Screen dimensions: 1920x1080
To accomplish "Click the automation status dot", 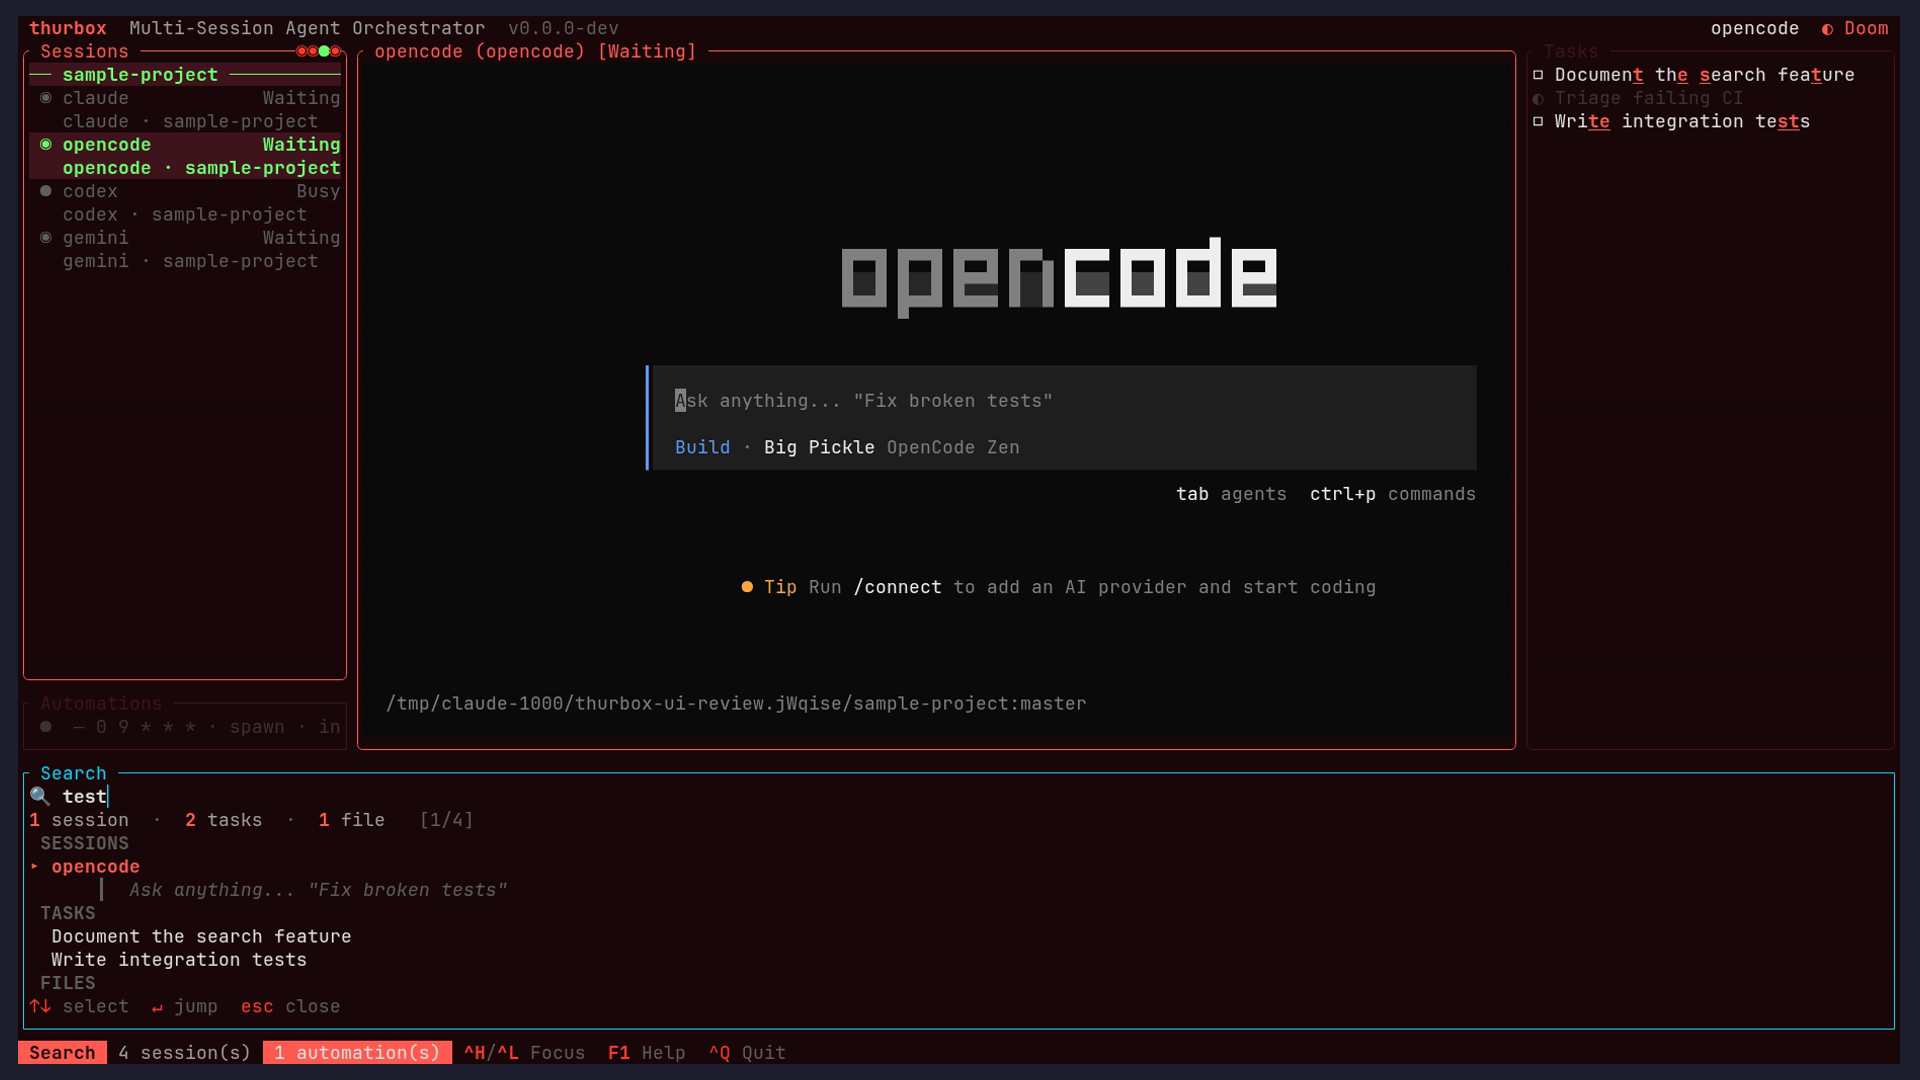I will pyautogui.click(x=46, y=727).
